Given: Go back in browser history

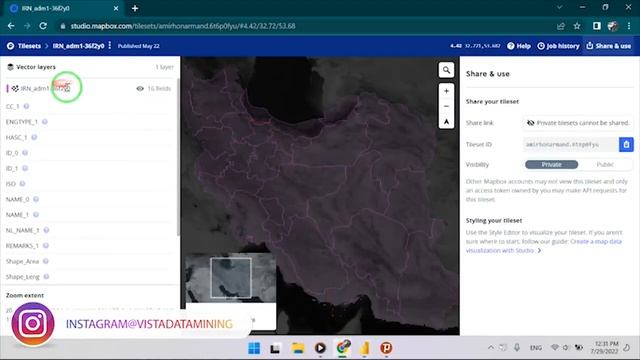Looking at the screenshot, I should 11,26.
